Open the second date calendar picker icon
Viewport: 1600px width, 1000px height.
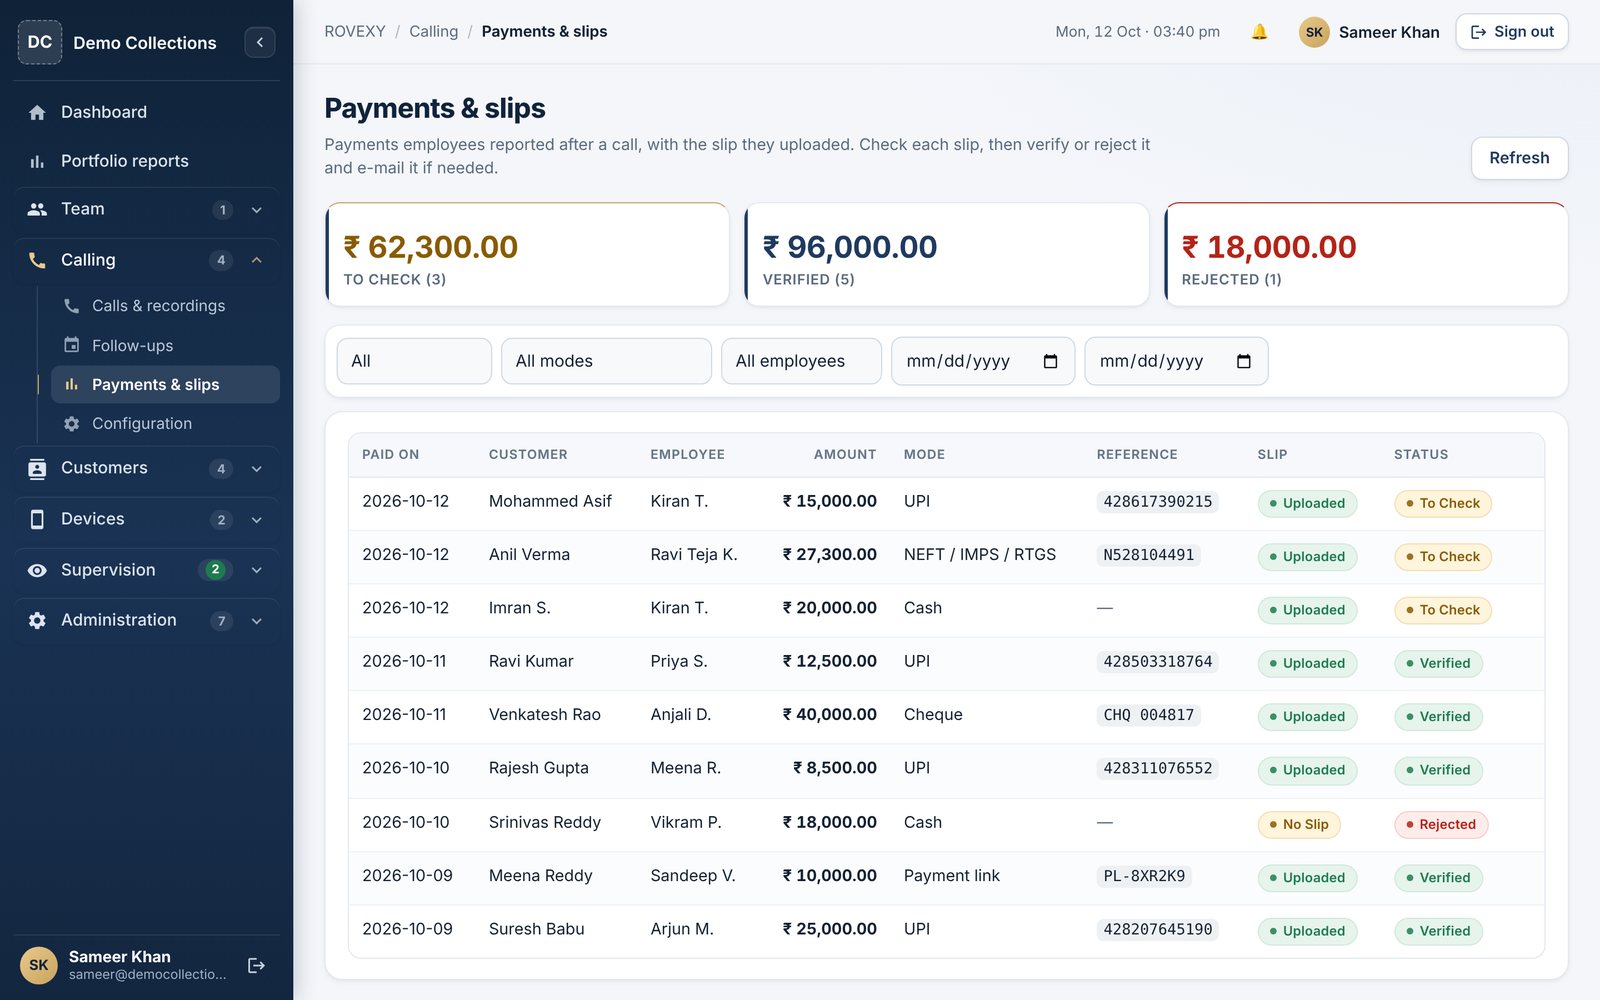pos(1243,361)
